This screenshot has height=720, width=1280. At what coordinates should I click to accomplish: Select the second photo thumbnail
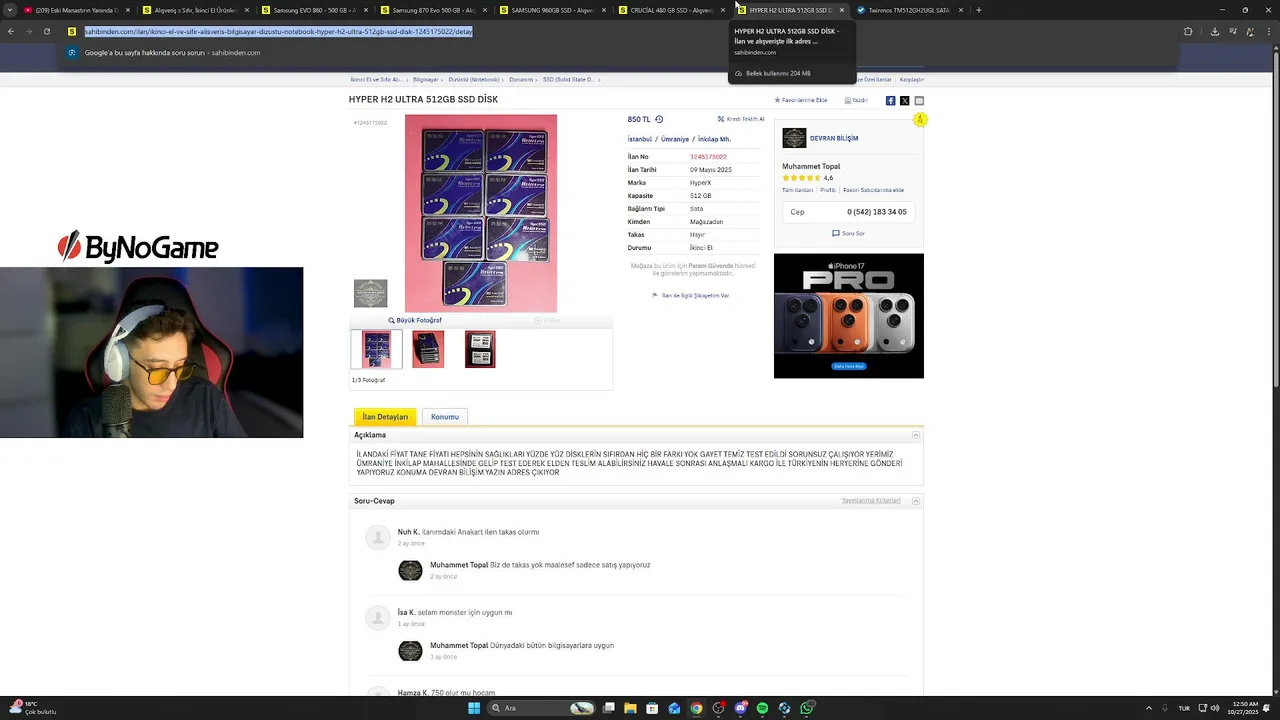point(428,349)
